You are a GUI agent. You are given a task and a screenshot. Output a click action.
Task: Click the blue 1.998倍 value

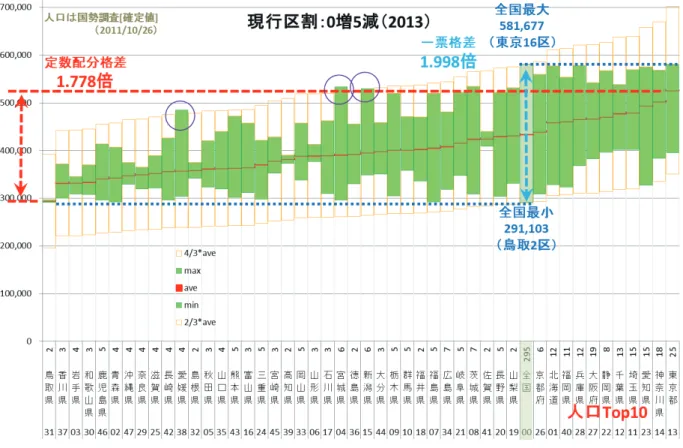[448, 61]
